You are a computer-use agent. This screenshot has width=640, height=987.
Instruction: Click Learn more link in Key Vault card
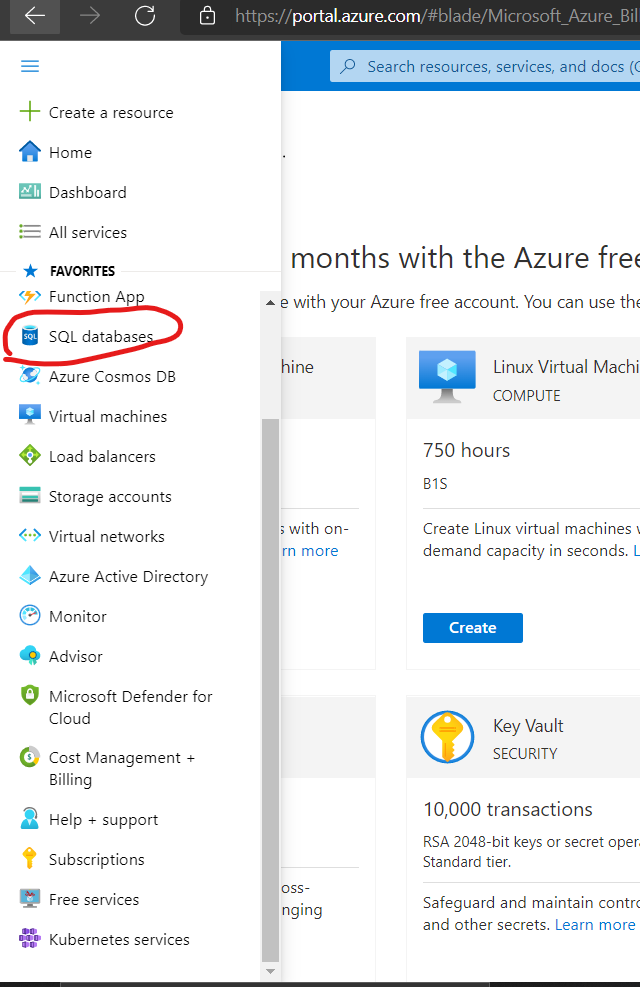coord(595,924)
